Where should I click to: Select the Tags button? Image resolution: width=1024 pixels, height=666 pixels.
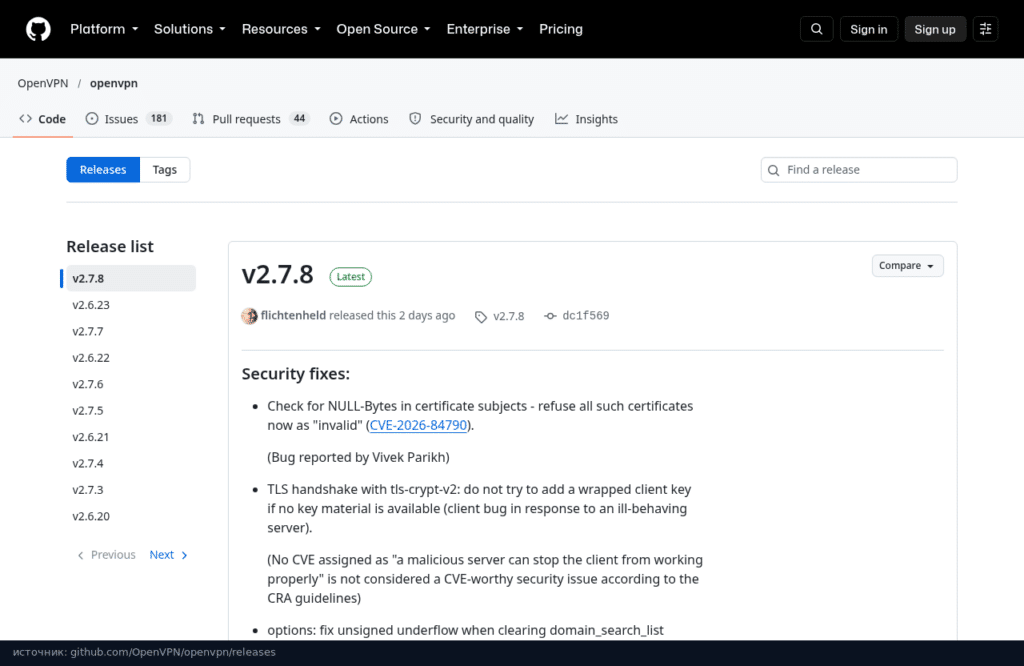(165, 170)
